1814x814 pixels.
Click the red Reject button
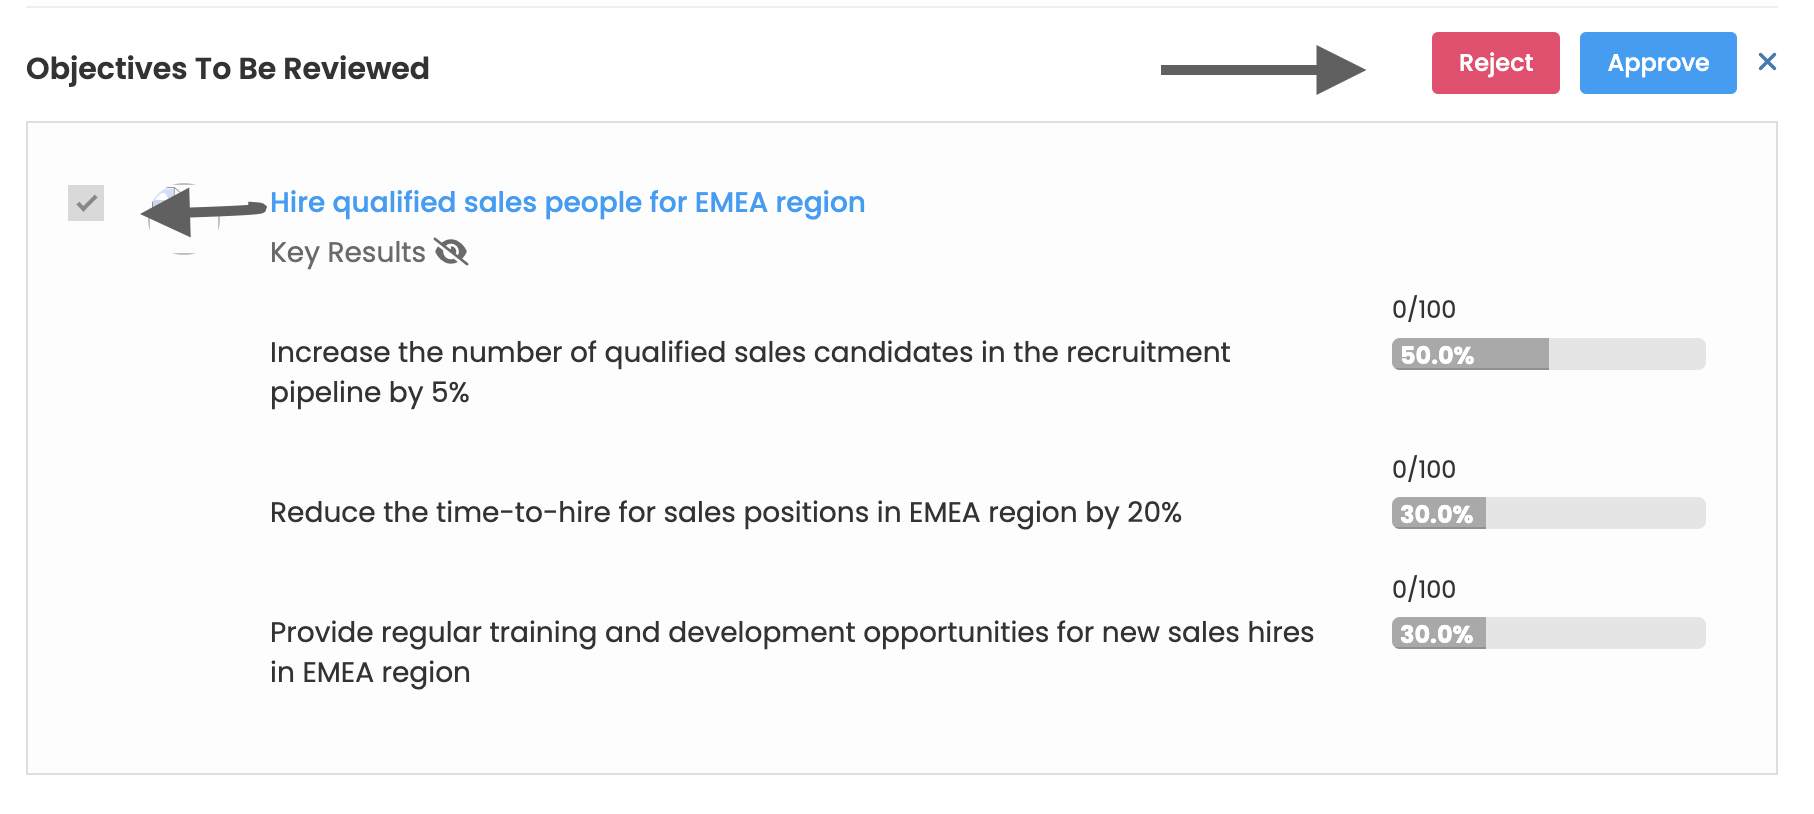[1495, 63]
